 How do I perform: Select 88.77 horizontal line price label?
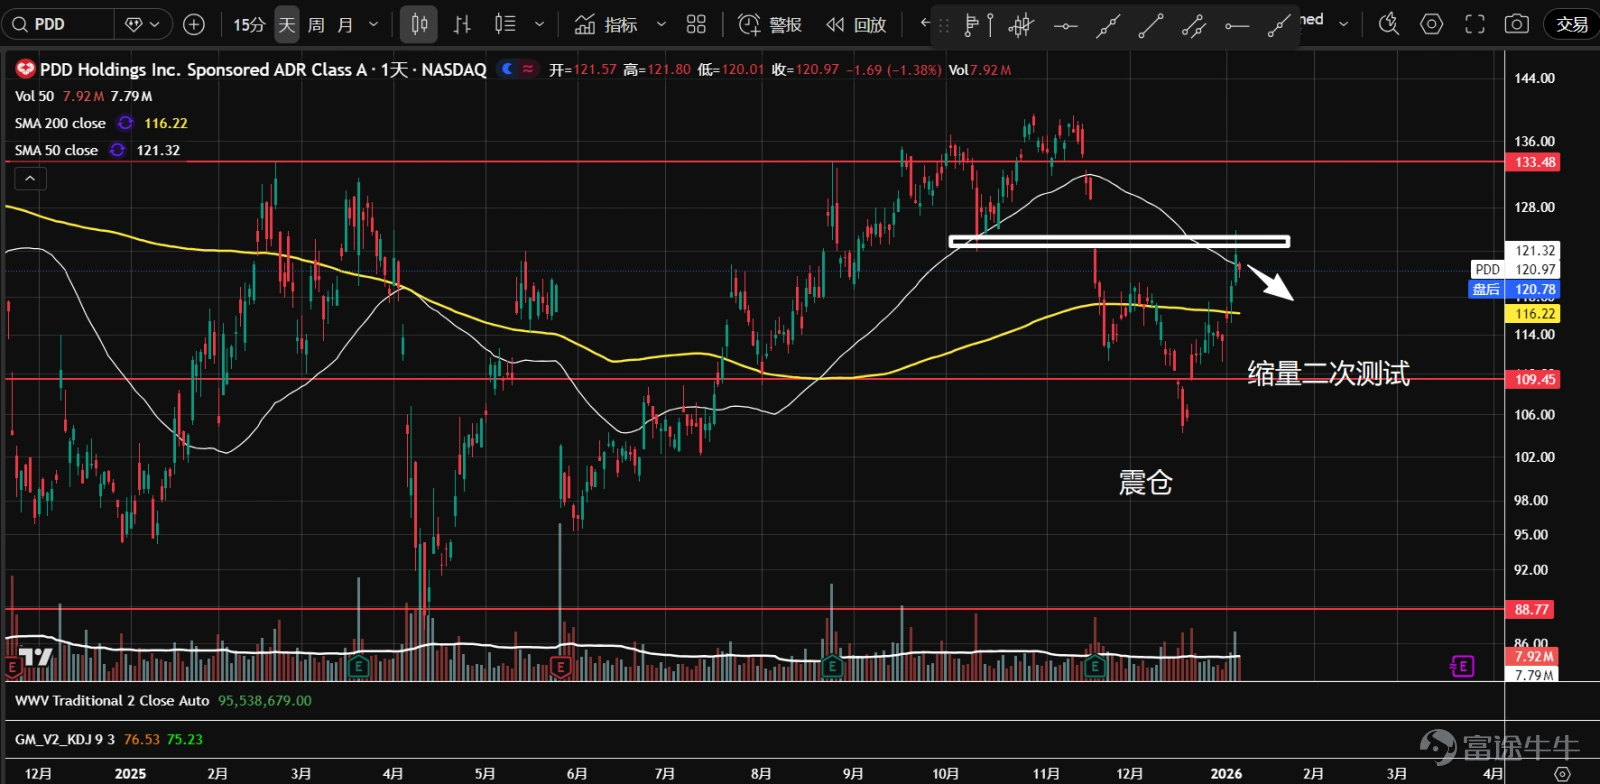point(1531,609)
